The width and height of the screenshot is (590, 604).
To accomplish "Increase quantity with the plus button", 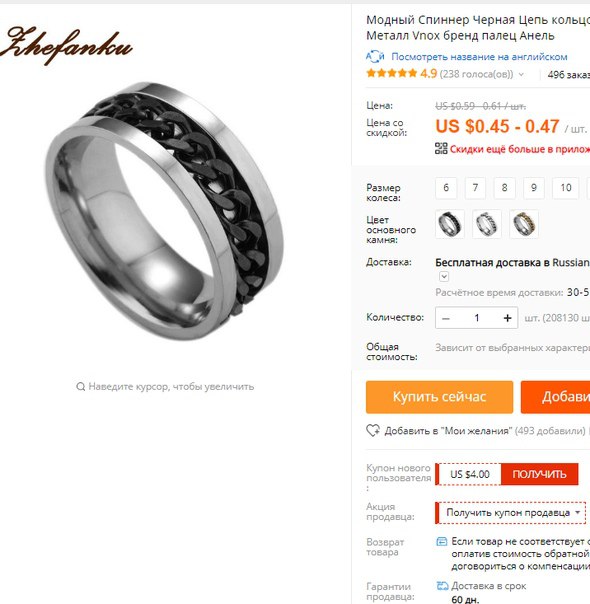I will click(507, 318).
